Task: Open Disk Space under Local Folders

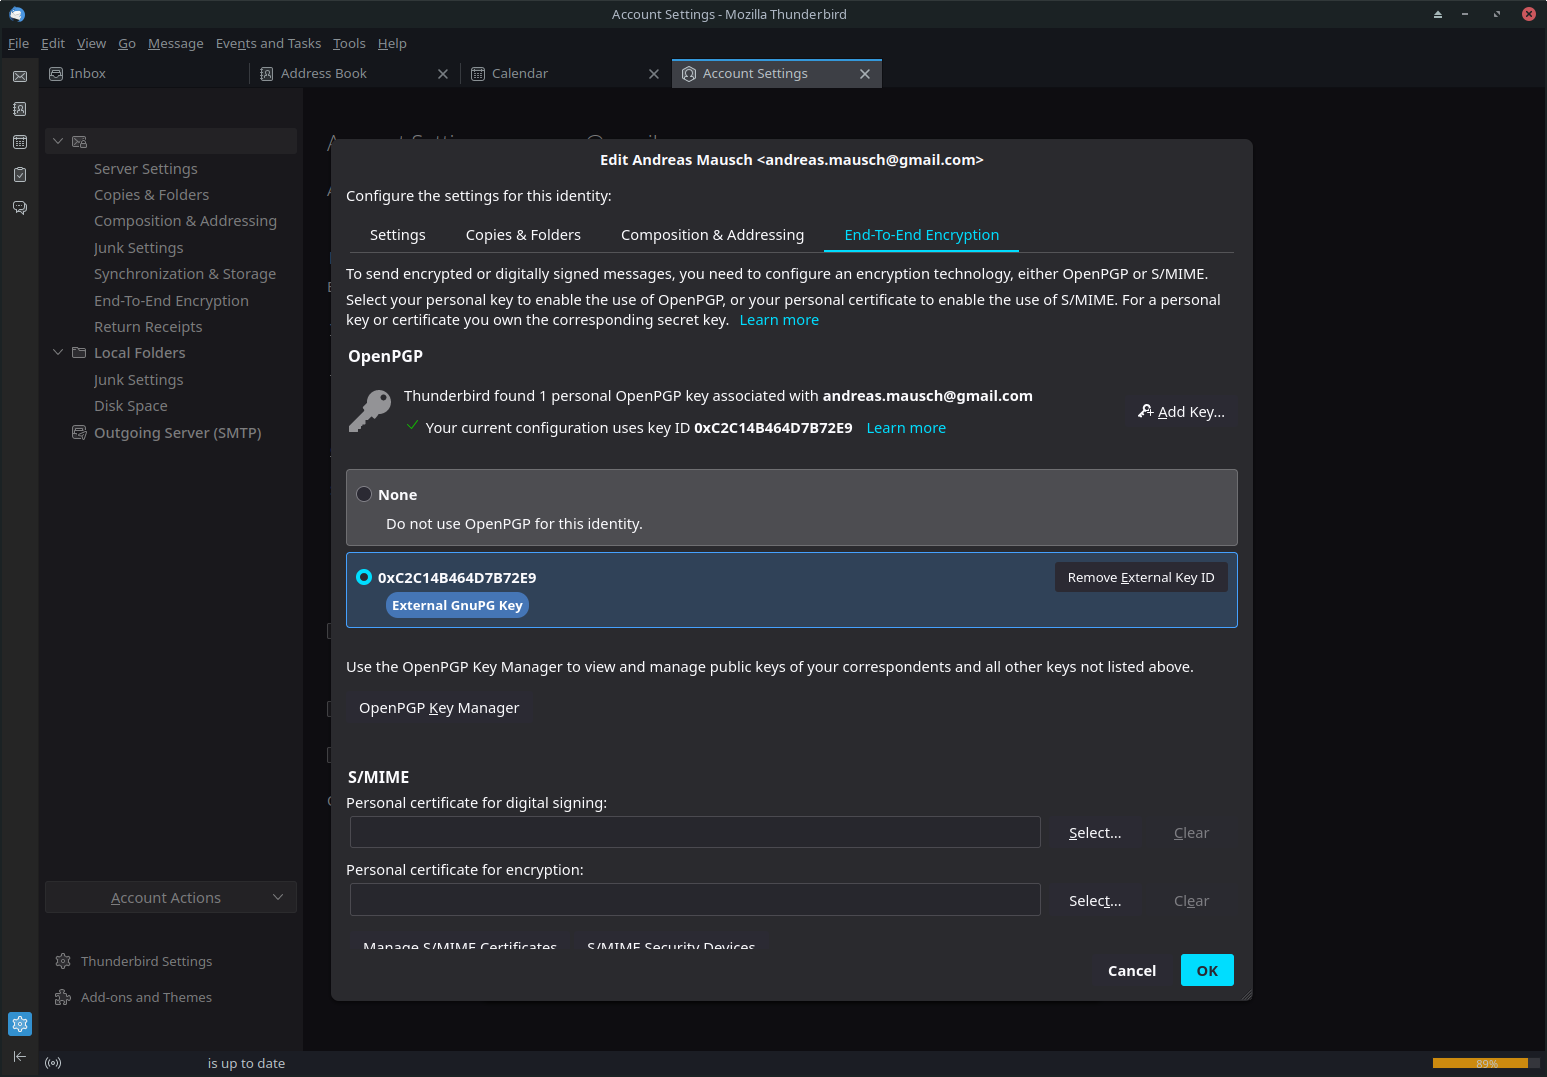Action: (131, 406)
